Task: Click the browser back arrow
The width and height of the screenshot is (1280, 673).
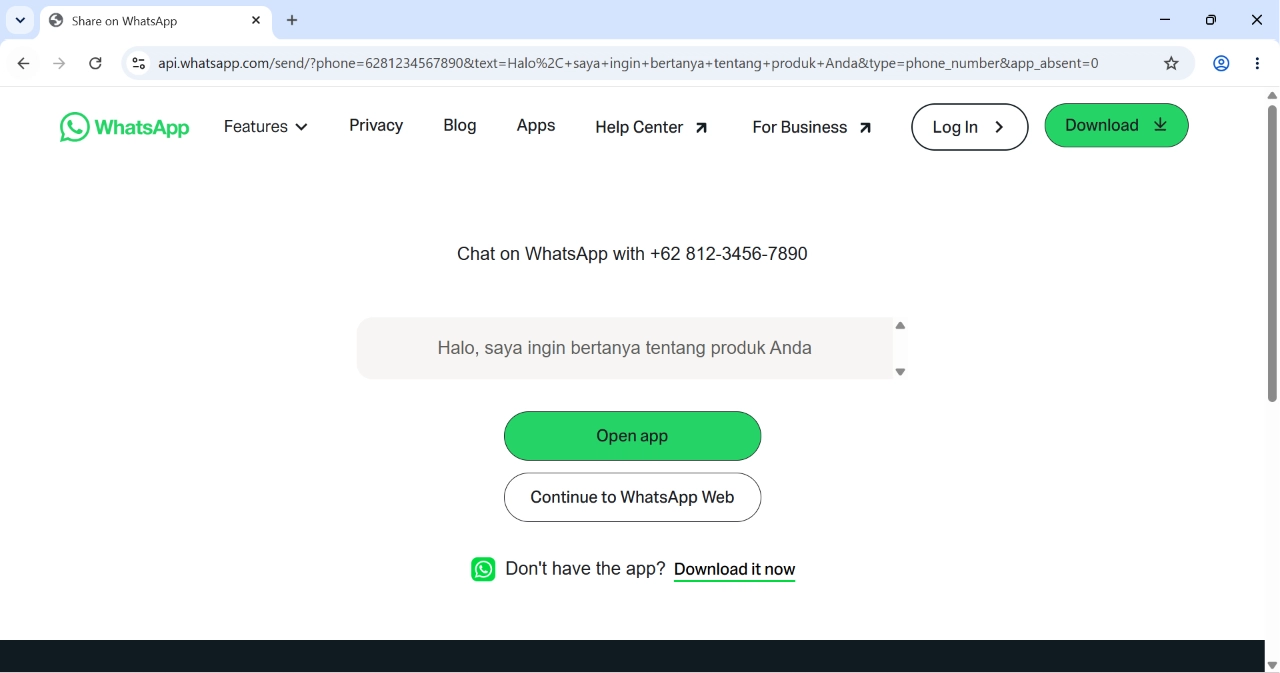Action: pos(23,63)
